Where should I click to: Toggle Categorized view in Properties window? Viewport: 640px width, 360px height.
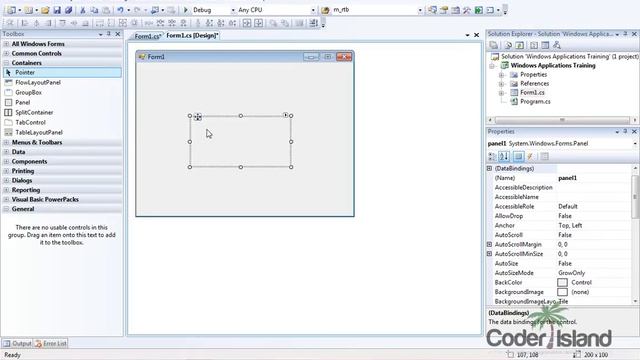point(493,156)
